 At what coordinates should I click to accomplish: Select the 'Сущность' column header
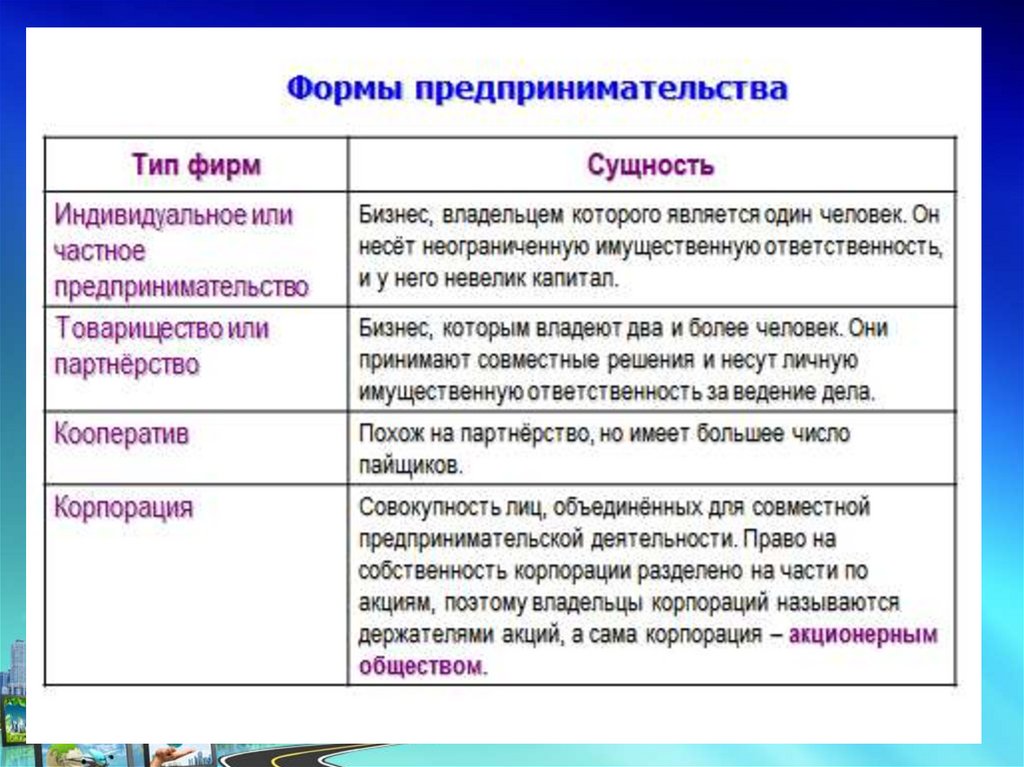(x=650, y=165)
